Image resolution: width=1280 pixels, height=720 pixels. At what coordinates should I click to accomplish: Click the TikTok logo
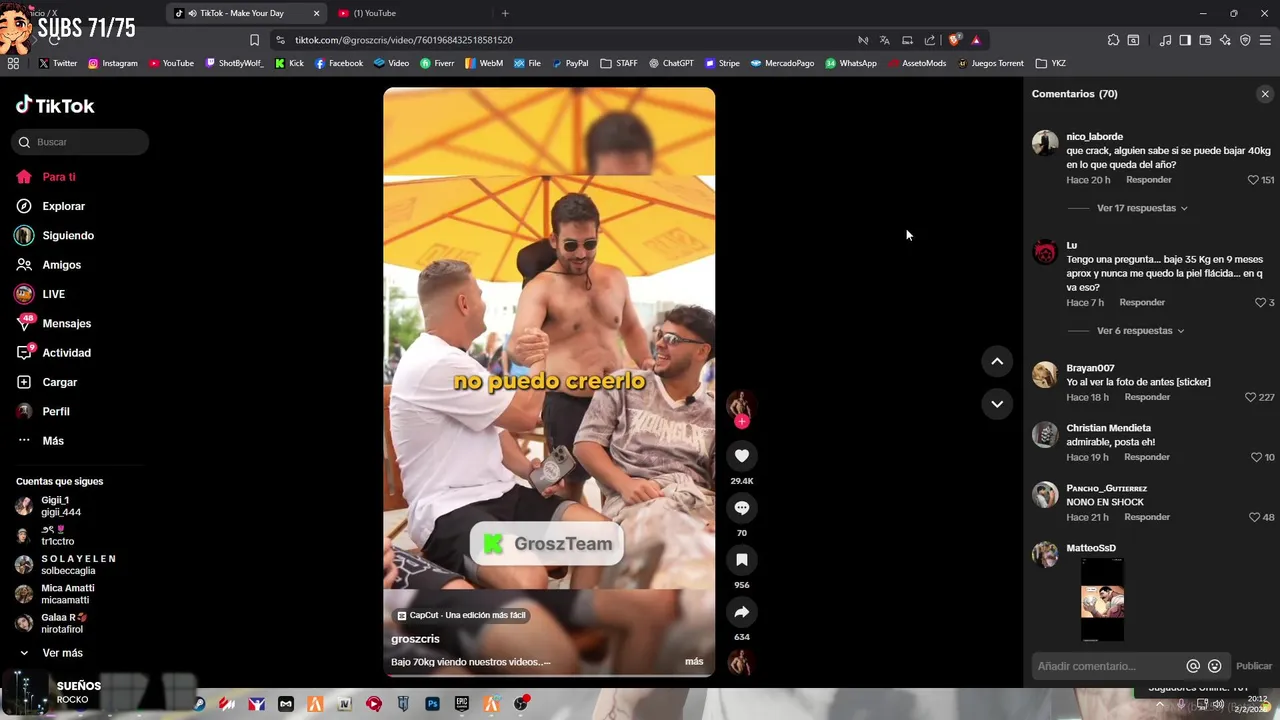pos(55,105)
